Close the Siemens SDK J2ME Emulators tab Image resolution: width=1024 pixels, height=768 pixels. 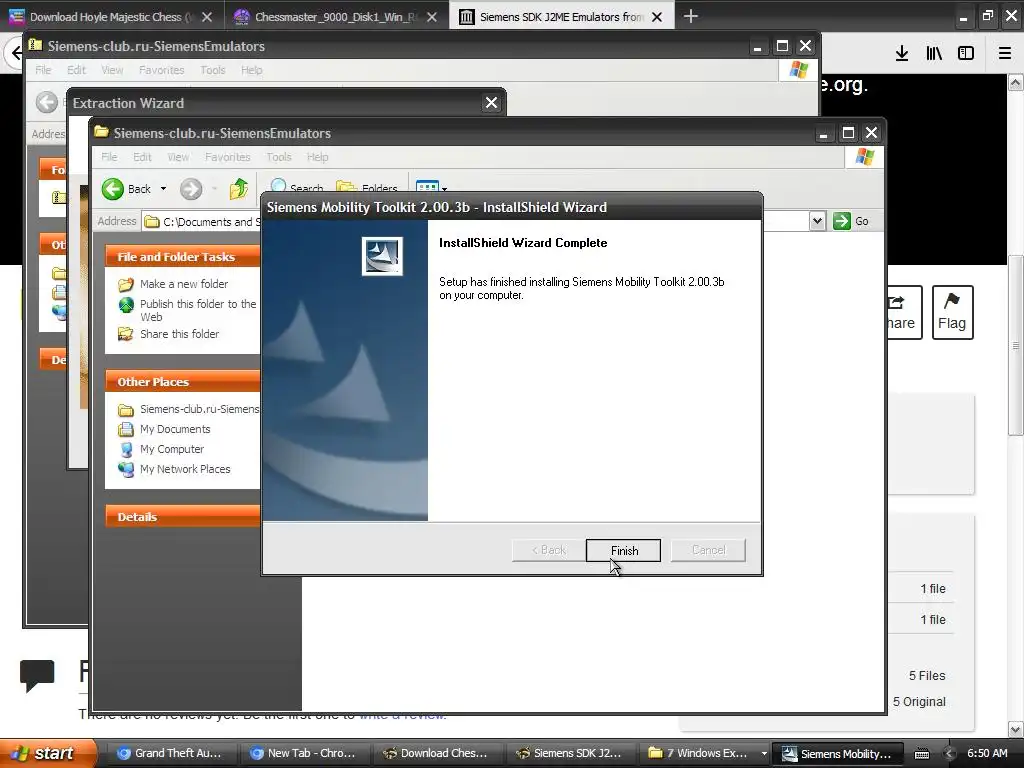point(657,17)
